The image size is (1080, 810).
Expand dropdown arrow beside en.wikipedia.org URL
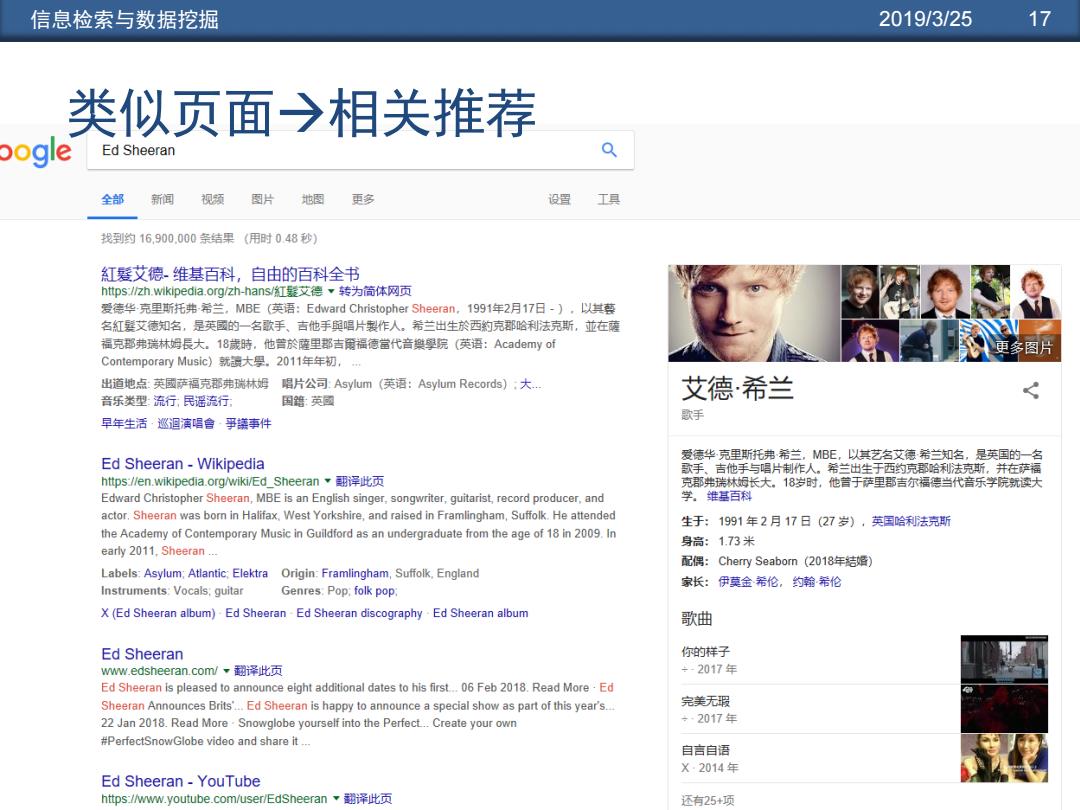coord(328,481)
